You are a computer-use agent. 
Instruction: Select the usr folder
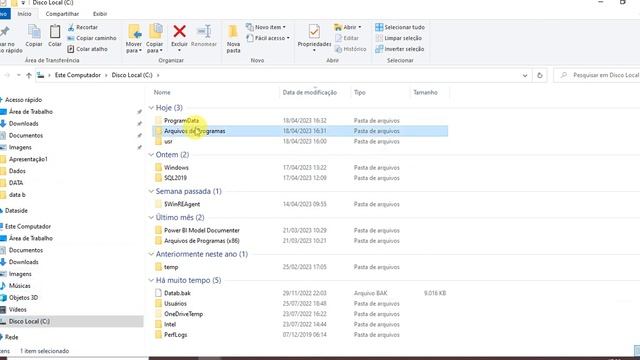click(300, 141)
